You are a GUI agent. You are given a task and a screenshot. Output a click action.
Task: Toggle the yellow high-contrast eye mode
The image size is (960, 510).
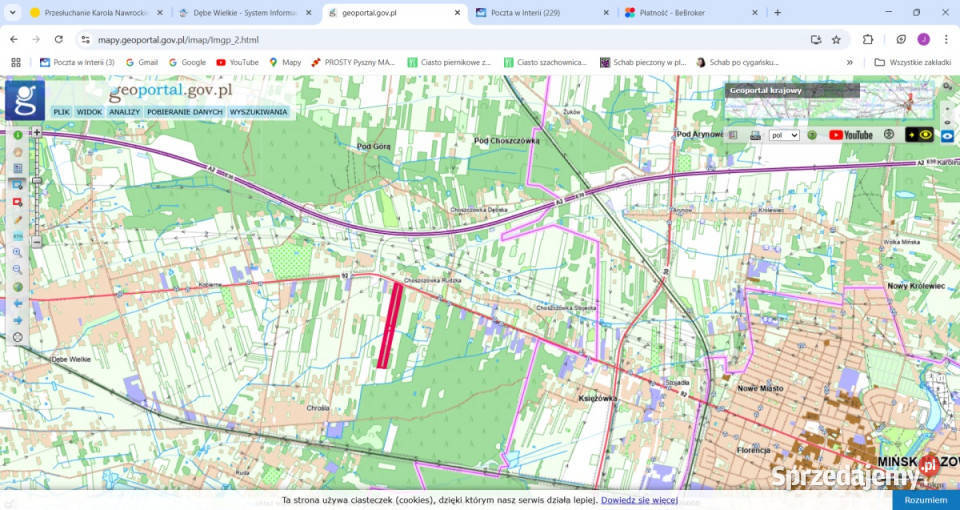[919, 135]
